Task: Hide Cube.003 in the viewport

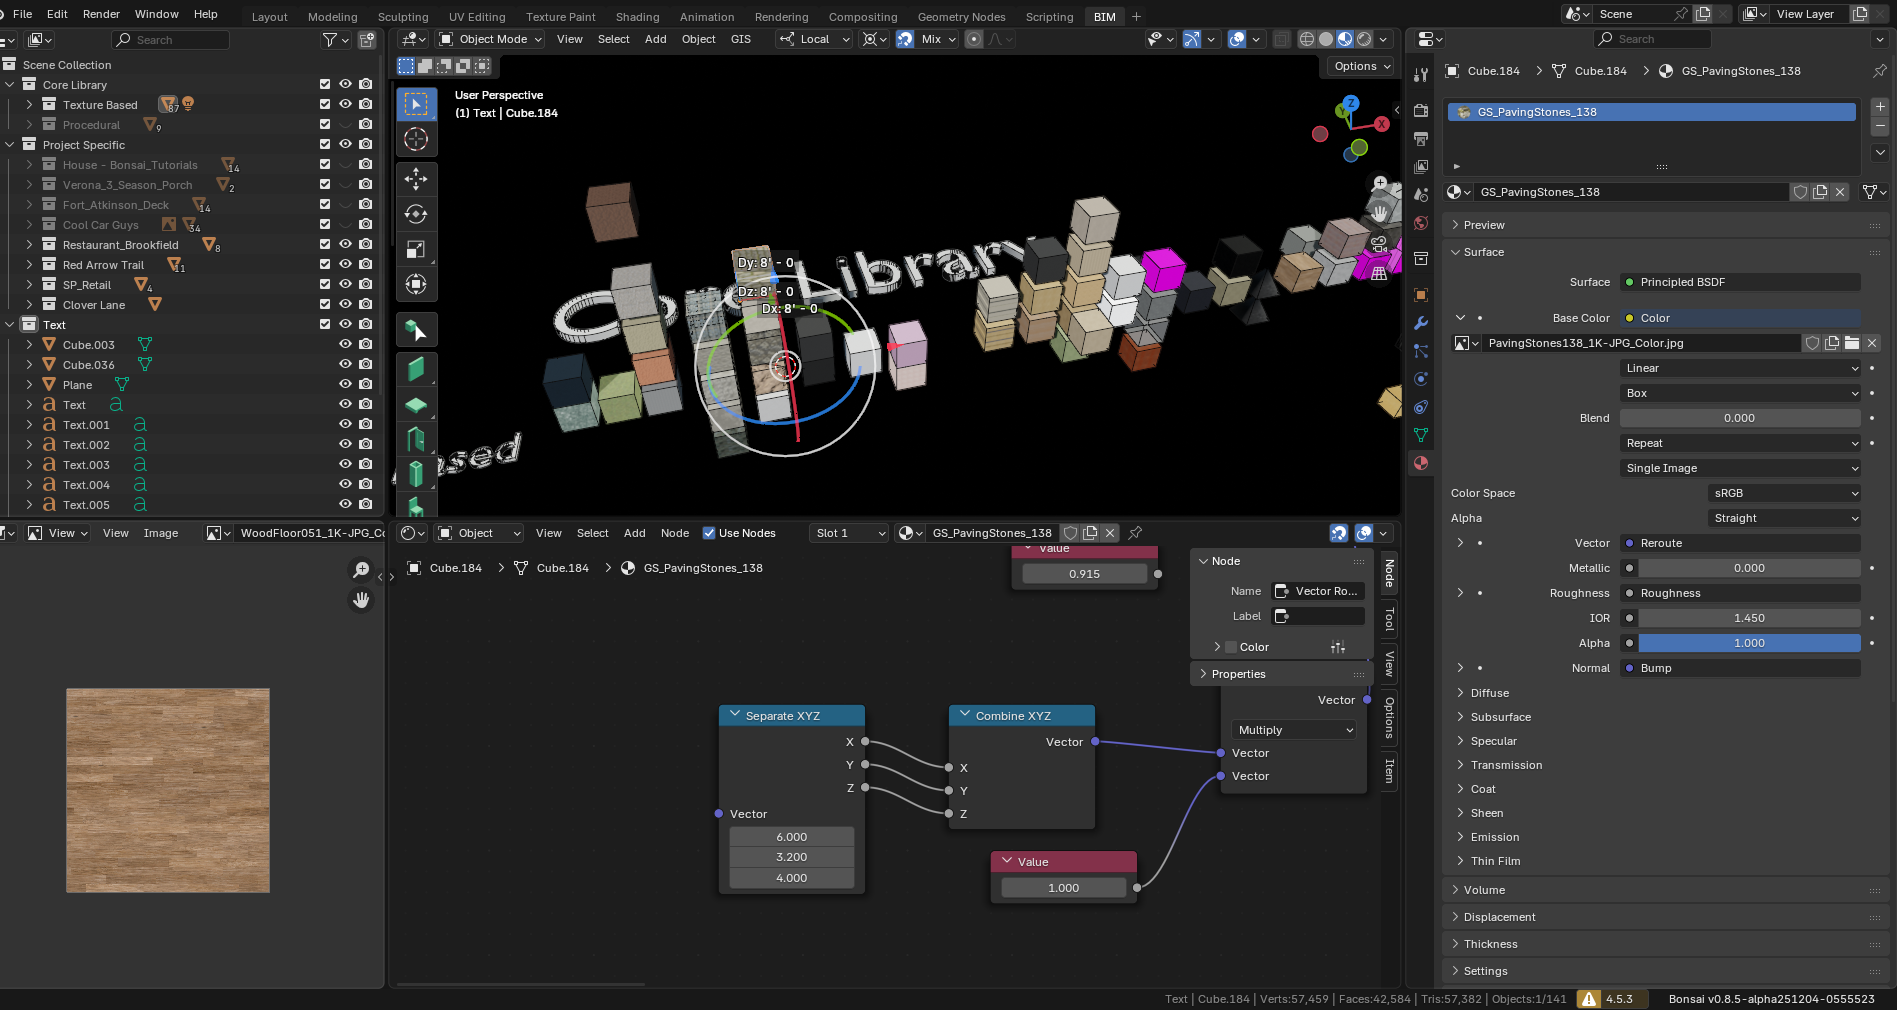Action: (345, 344)
